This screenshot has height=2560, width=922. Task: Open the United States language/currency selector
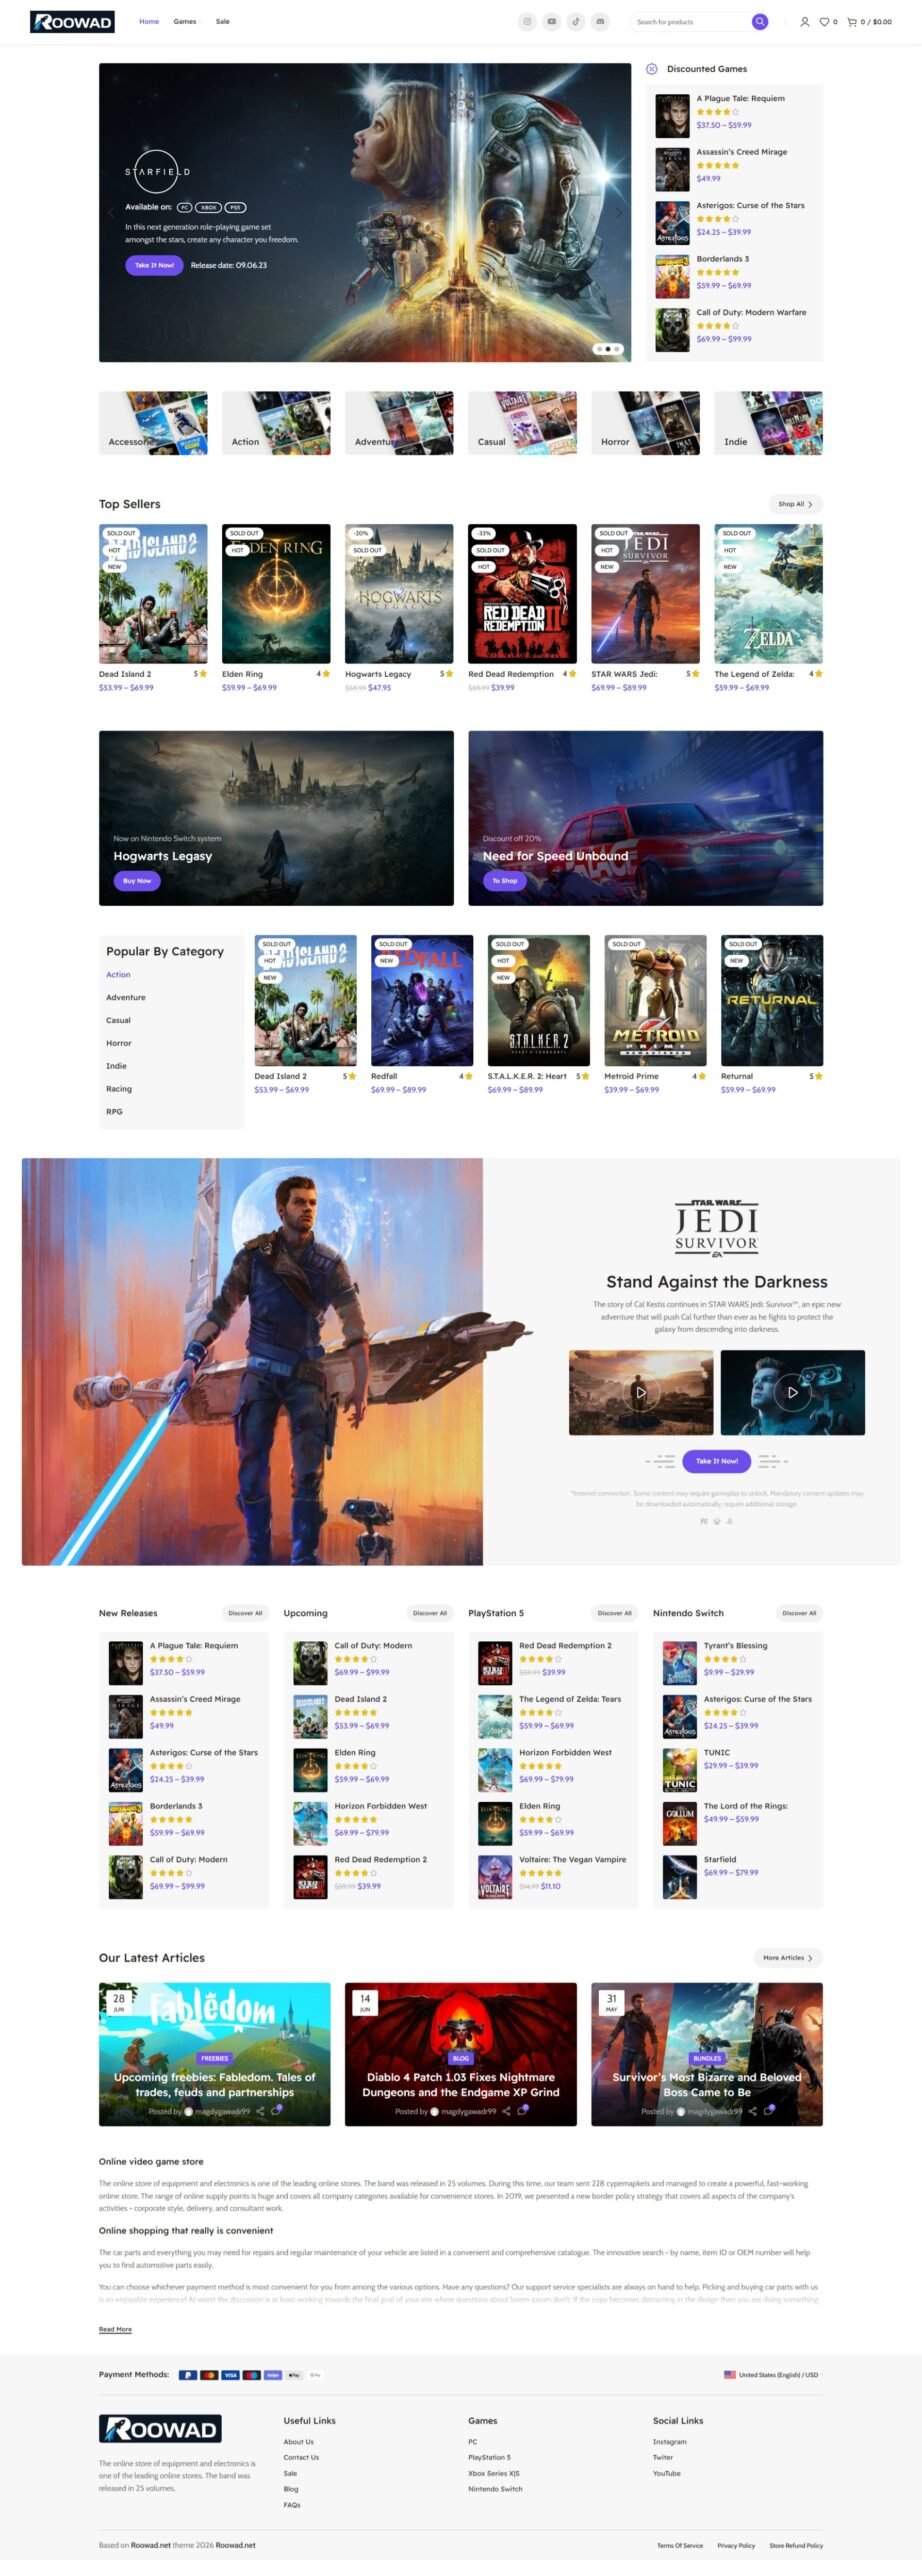point(770,2374)
